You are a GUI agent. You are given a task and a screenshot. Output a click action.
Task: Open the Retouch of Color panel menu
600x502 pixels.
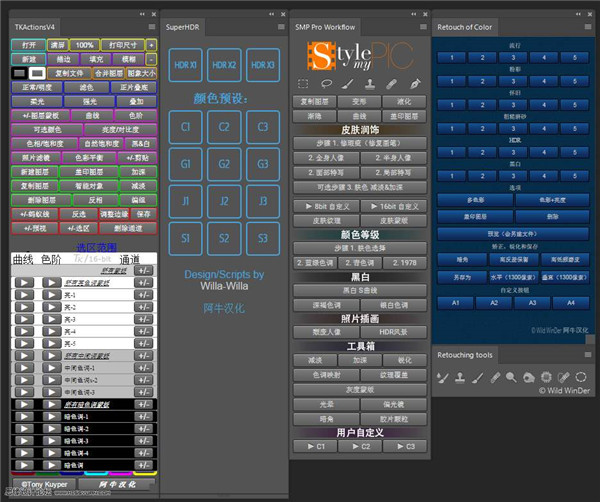[588, 27]
